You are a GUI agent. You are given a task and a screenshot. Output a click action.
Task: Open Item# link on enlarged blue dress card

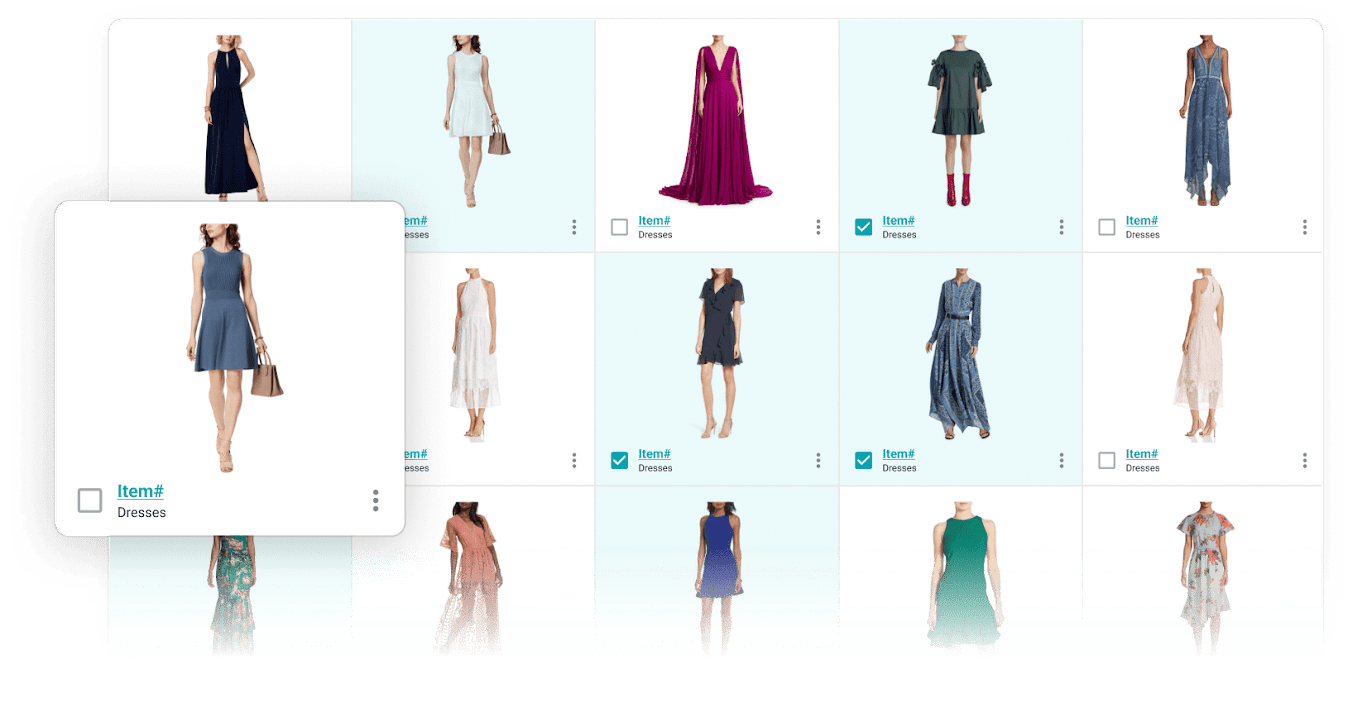click(x=140, y=491)
